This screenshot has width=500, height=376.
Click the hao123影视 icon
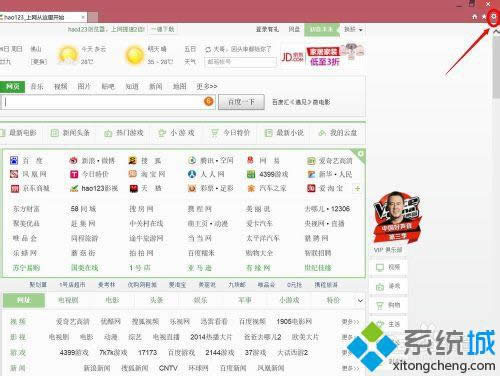tap(74, 188)
